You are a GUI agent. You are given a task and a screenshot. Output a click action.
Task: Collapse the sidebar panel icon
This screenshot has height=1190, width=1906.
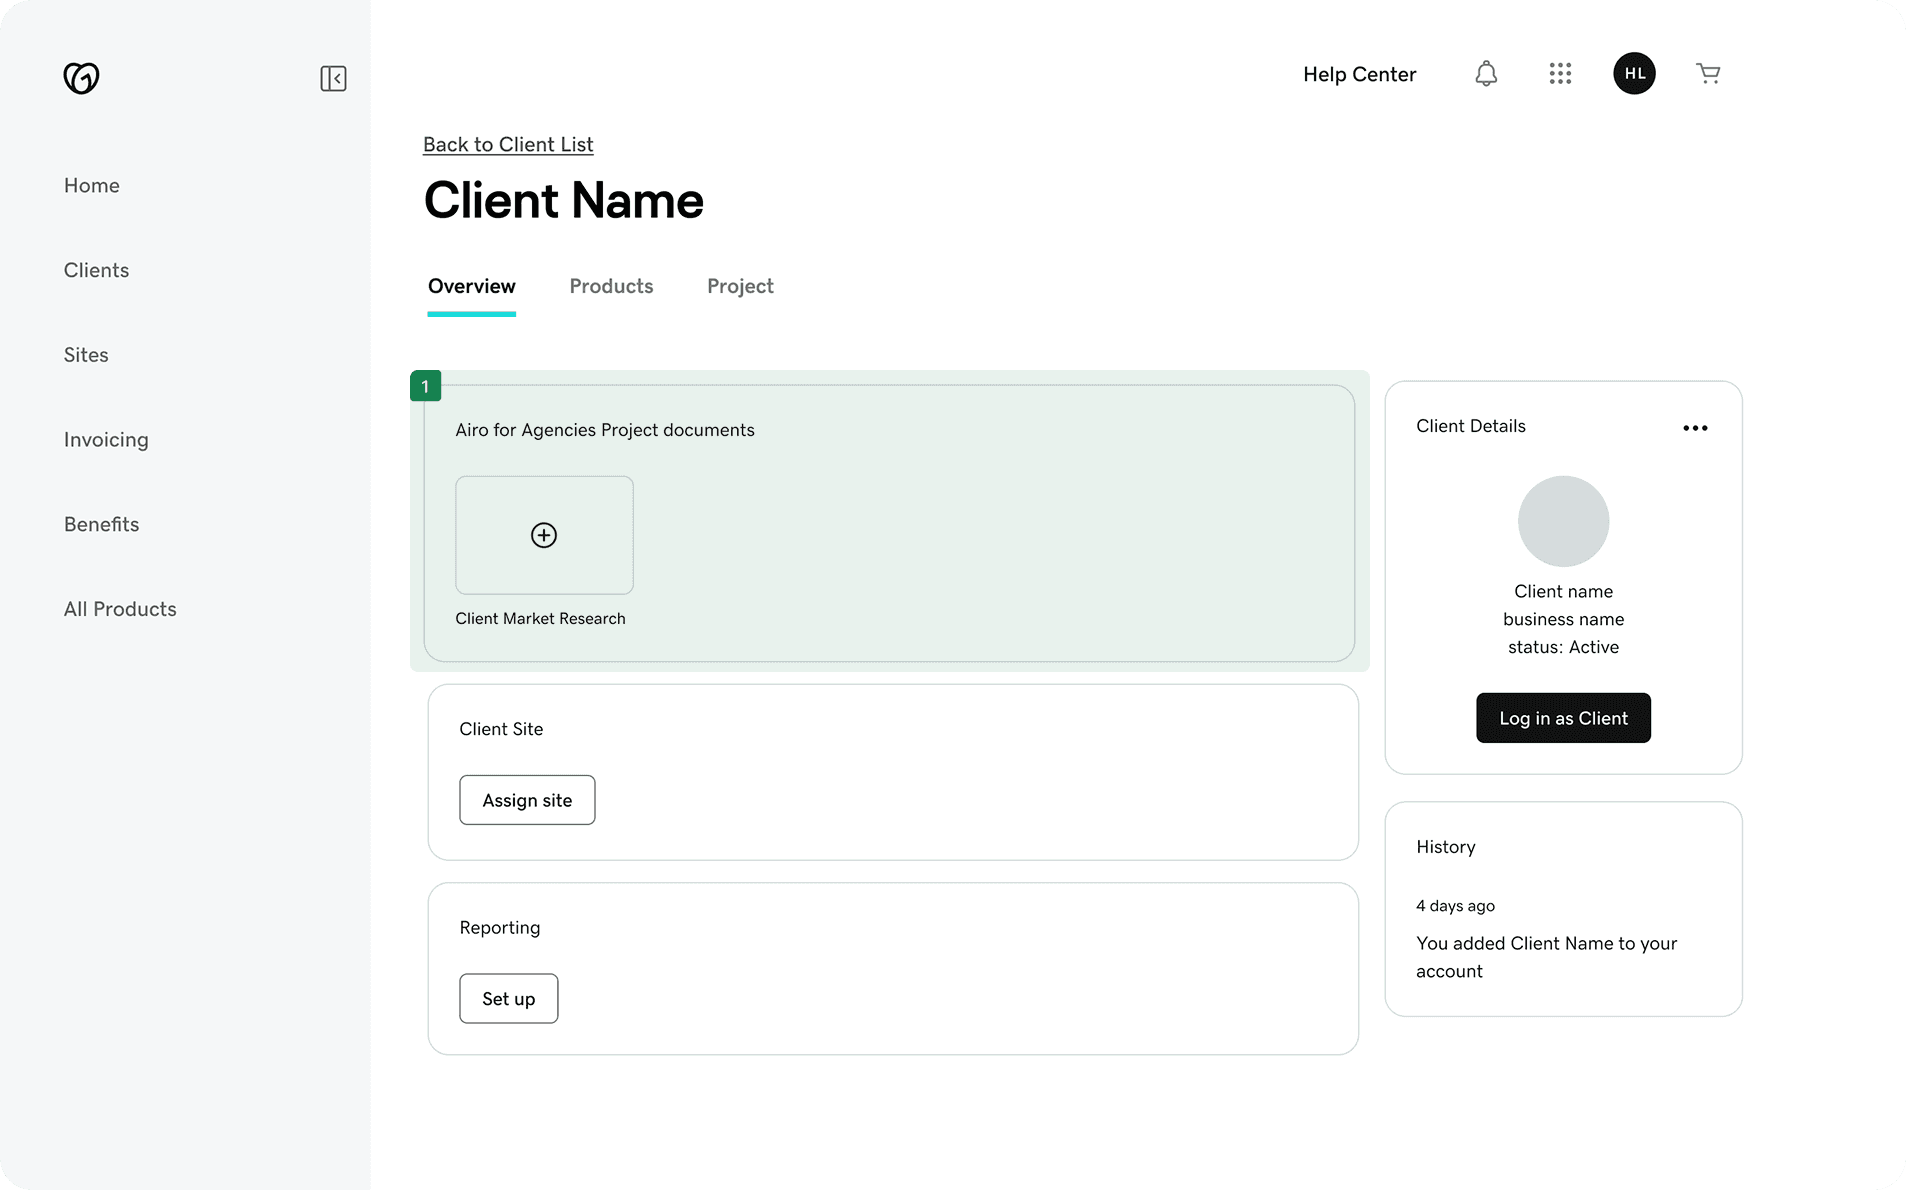pos(333,78)
